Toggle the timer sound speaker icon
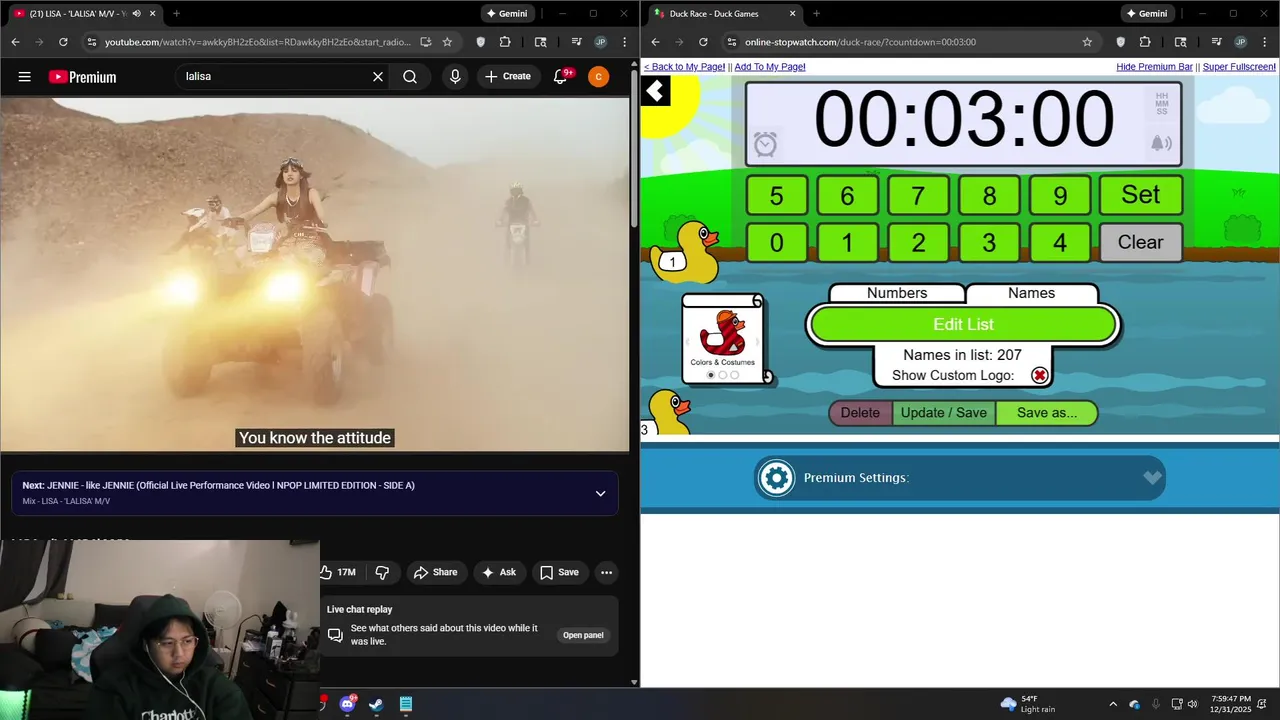Viewport: 1280px width, 720px height. coord(1161,143)
